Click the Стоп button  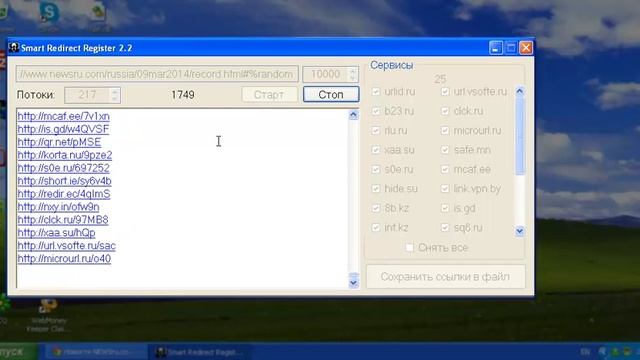(x=331, y=94)
